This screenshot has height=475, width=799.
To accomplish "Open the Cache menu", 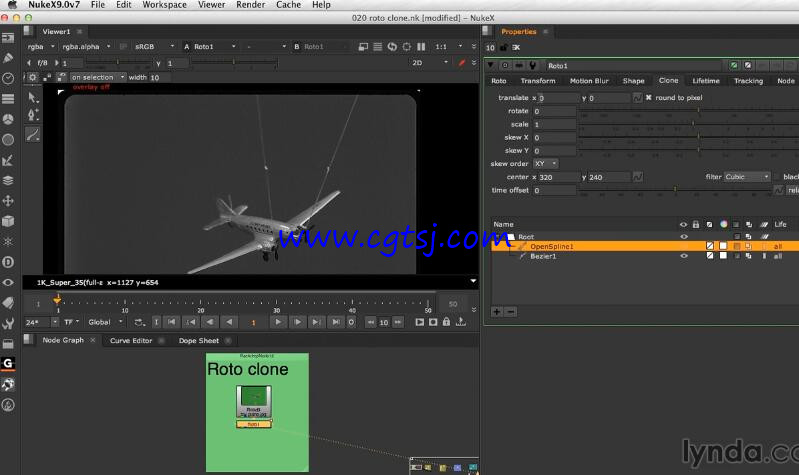I will click(x=288, y=5).
